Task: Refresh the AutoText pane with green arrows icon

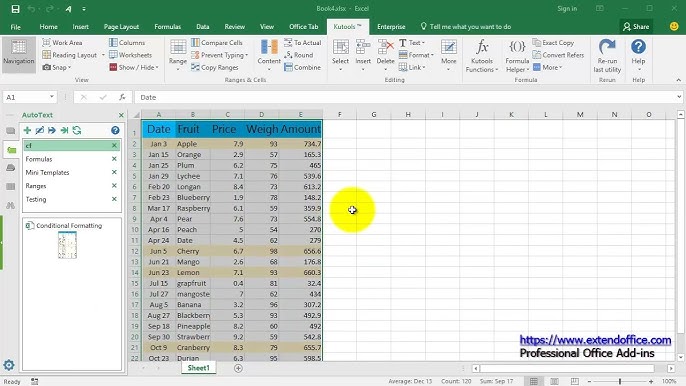Action: coord(77,130)
